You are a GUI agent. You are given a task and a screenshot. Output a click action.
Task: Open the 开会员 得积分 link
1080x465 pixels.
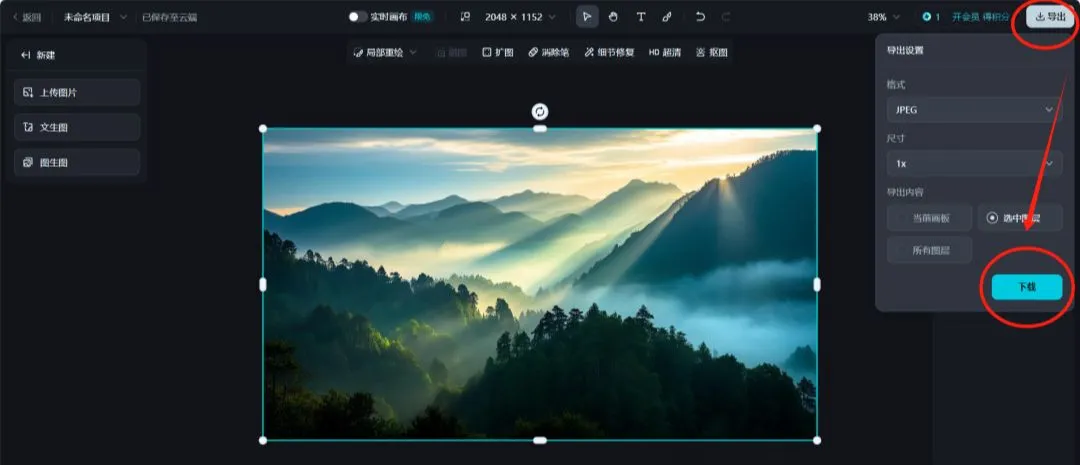click(980, 17)
